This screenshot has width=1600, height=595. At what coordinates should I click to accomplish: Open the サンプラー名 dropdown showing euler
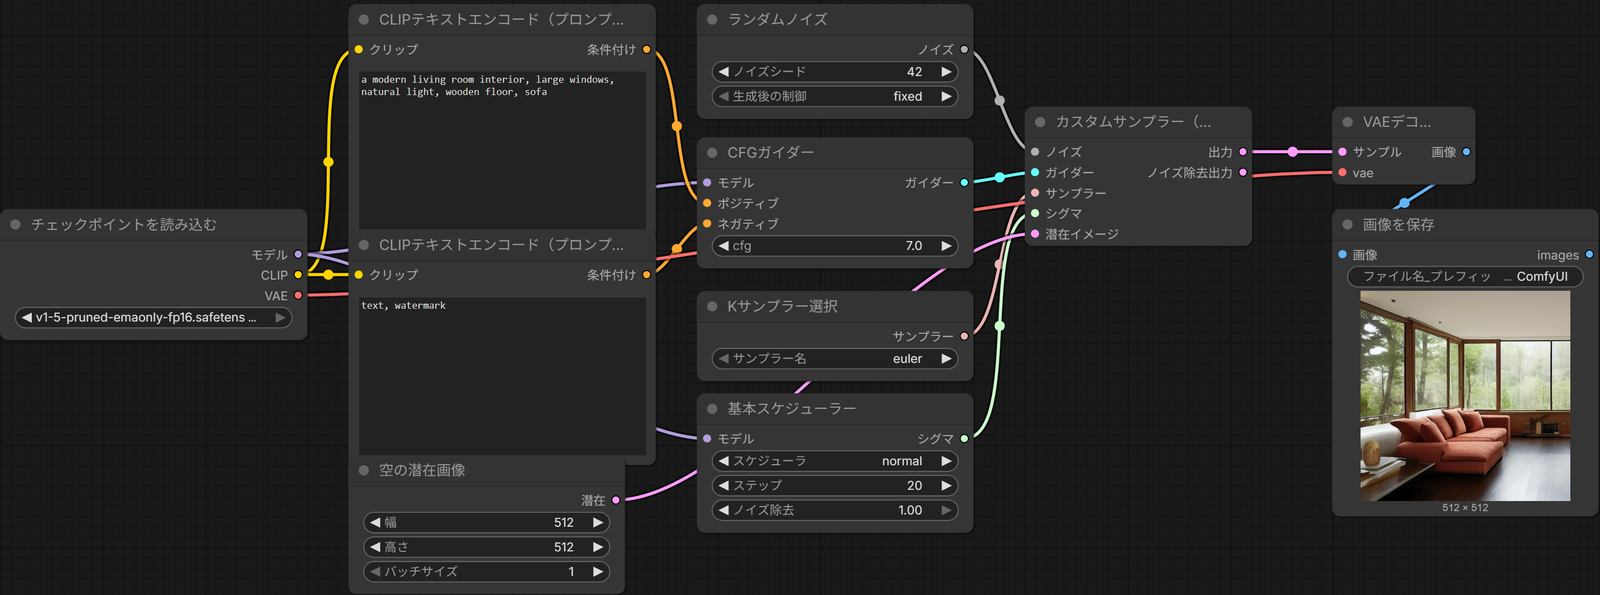coord(835,359)
